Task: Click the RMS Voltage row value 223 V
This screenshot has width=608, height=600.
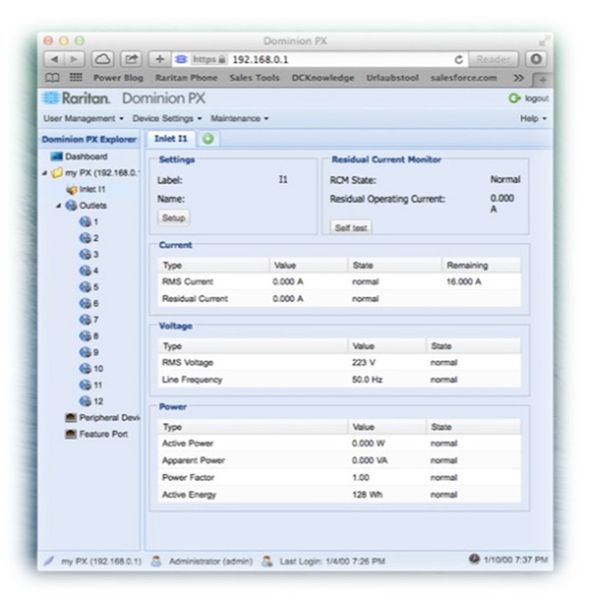Action: coord(363,363)
